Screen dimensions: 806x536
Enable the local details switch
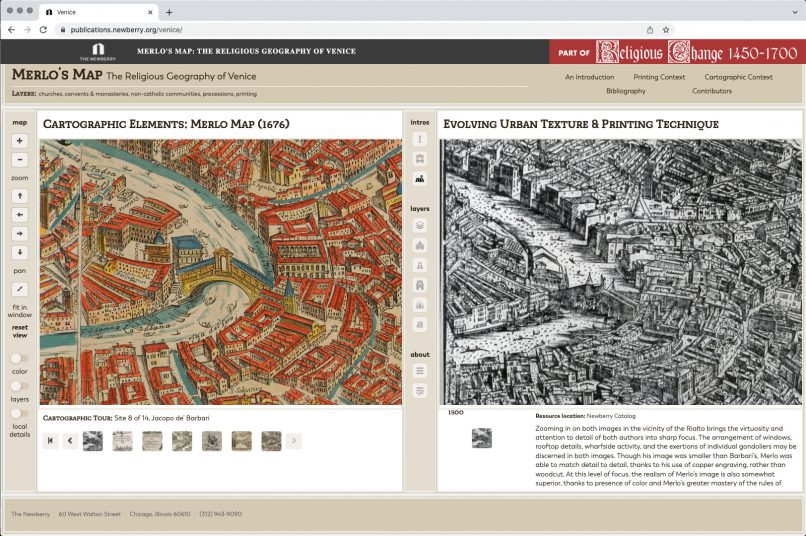(x=18, y=415)
